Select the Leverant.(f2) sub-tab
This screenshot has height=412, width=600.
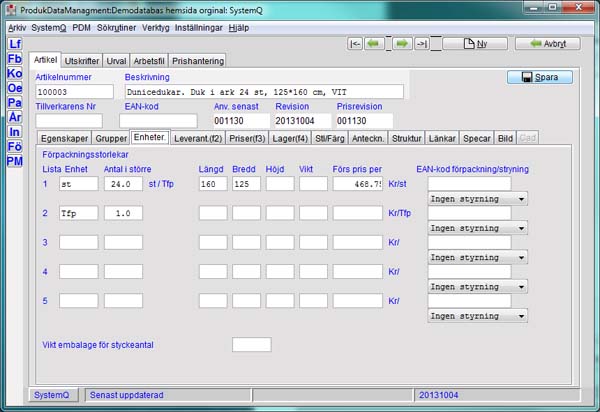tap(198, 138)
